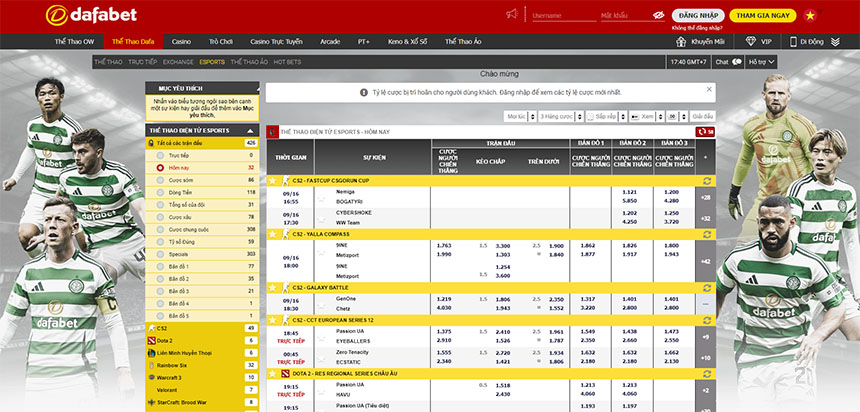Click the Đăng Nhập login button

click(x=697, y=16)
